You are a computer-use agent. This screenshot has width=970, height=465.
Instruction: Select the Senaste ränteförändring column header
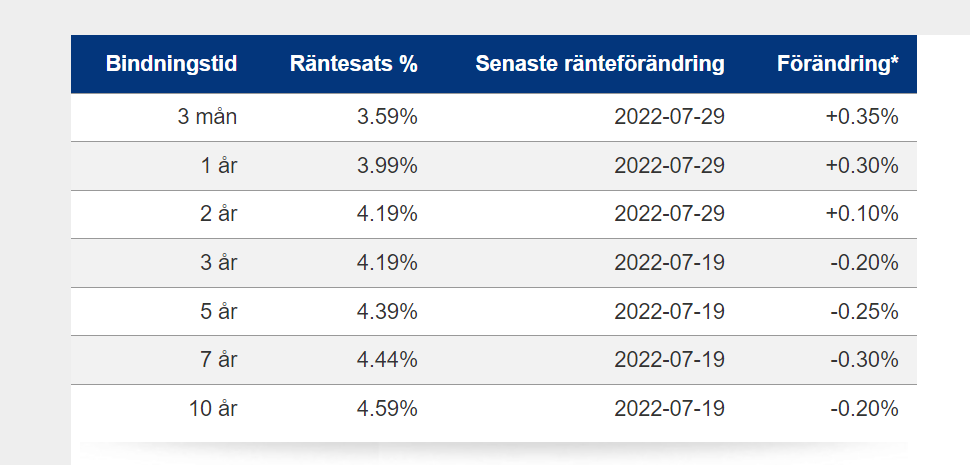pyautogui.click(x=600, y=64)
